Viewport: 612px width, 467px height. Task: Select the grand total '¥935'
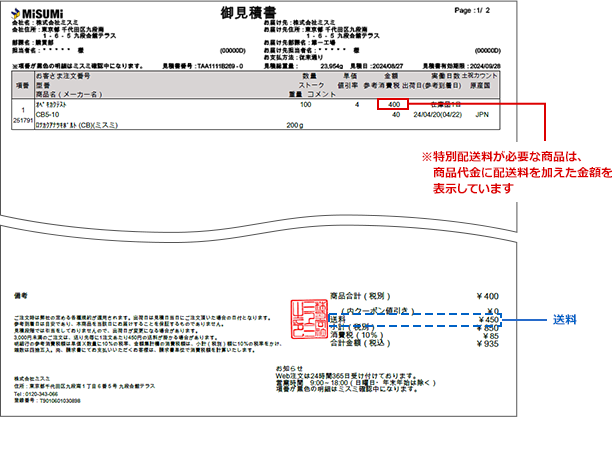487,344
